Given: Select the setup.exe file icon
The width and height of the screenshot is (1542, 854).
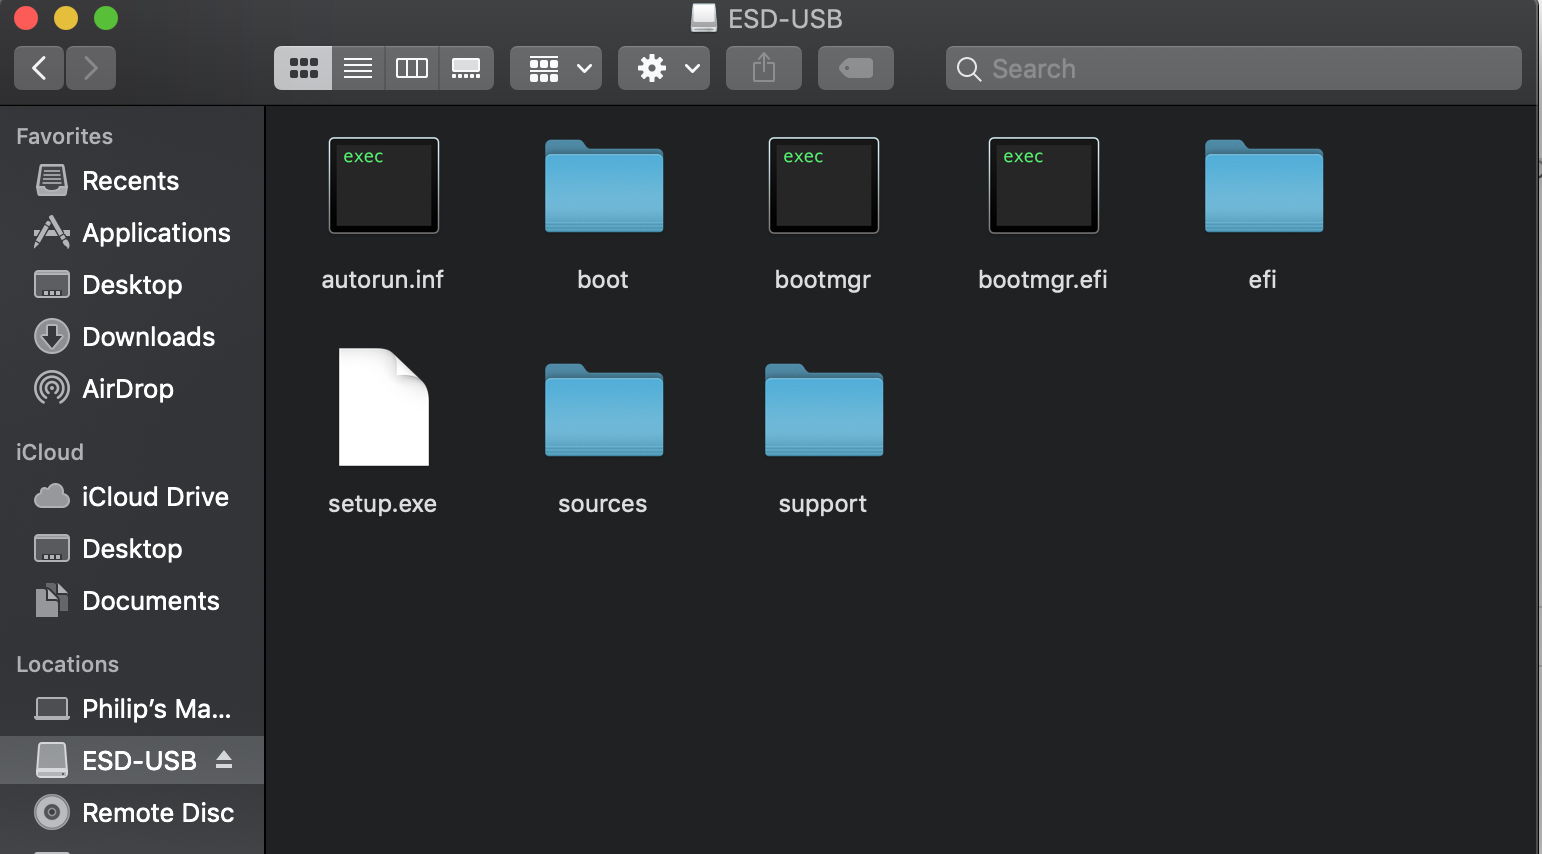Looking at the screenshot, I should pos(384,407).
